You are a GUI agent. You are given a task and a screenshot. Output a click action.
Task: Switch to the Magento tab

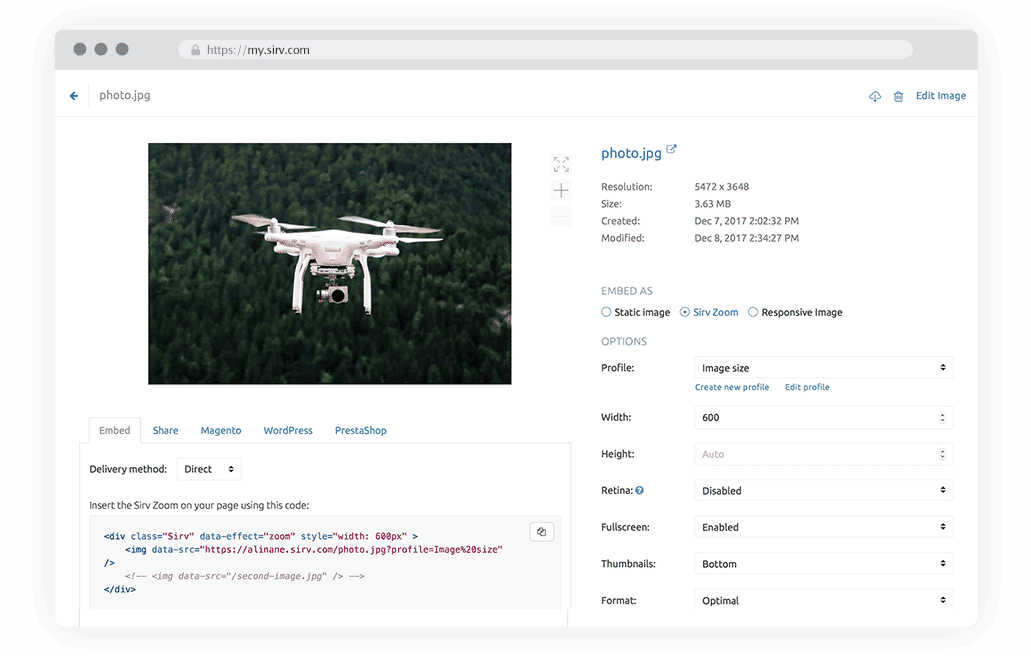coord(220,430)
